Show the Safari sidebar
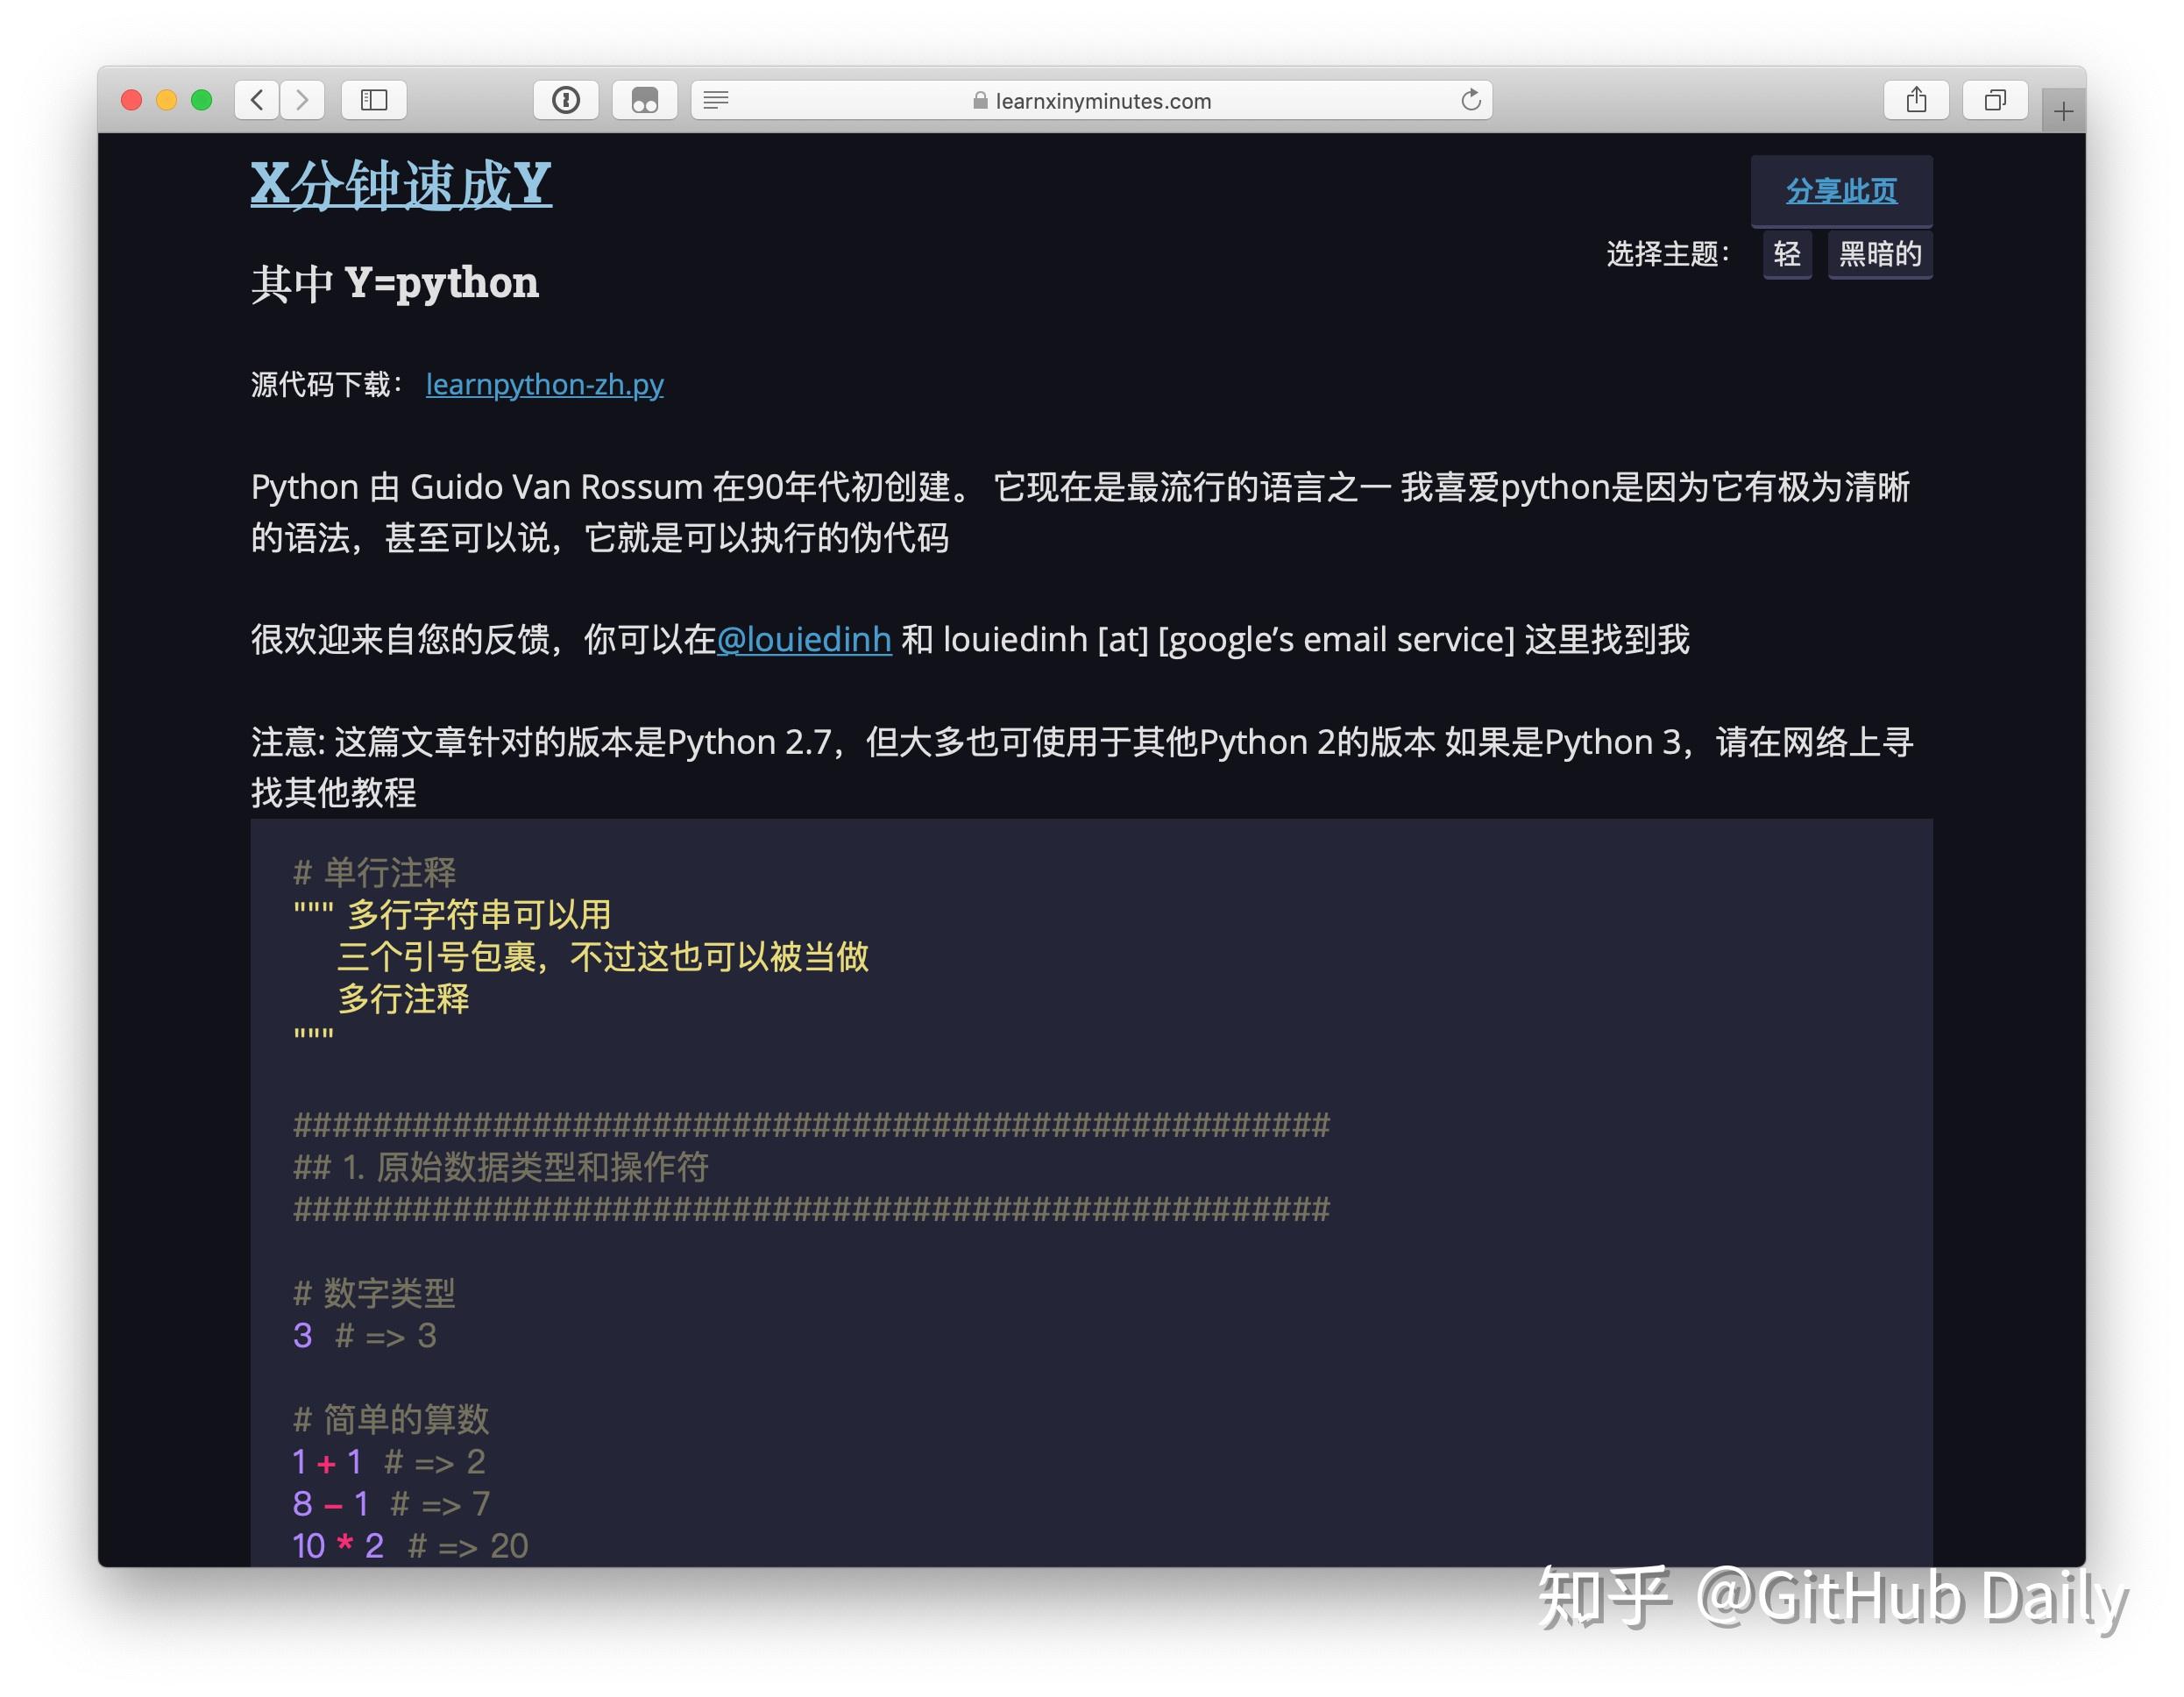 tap(374, 100)
